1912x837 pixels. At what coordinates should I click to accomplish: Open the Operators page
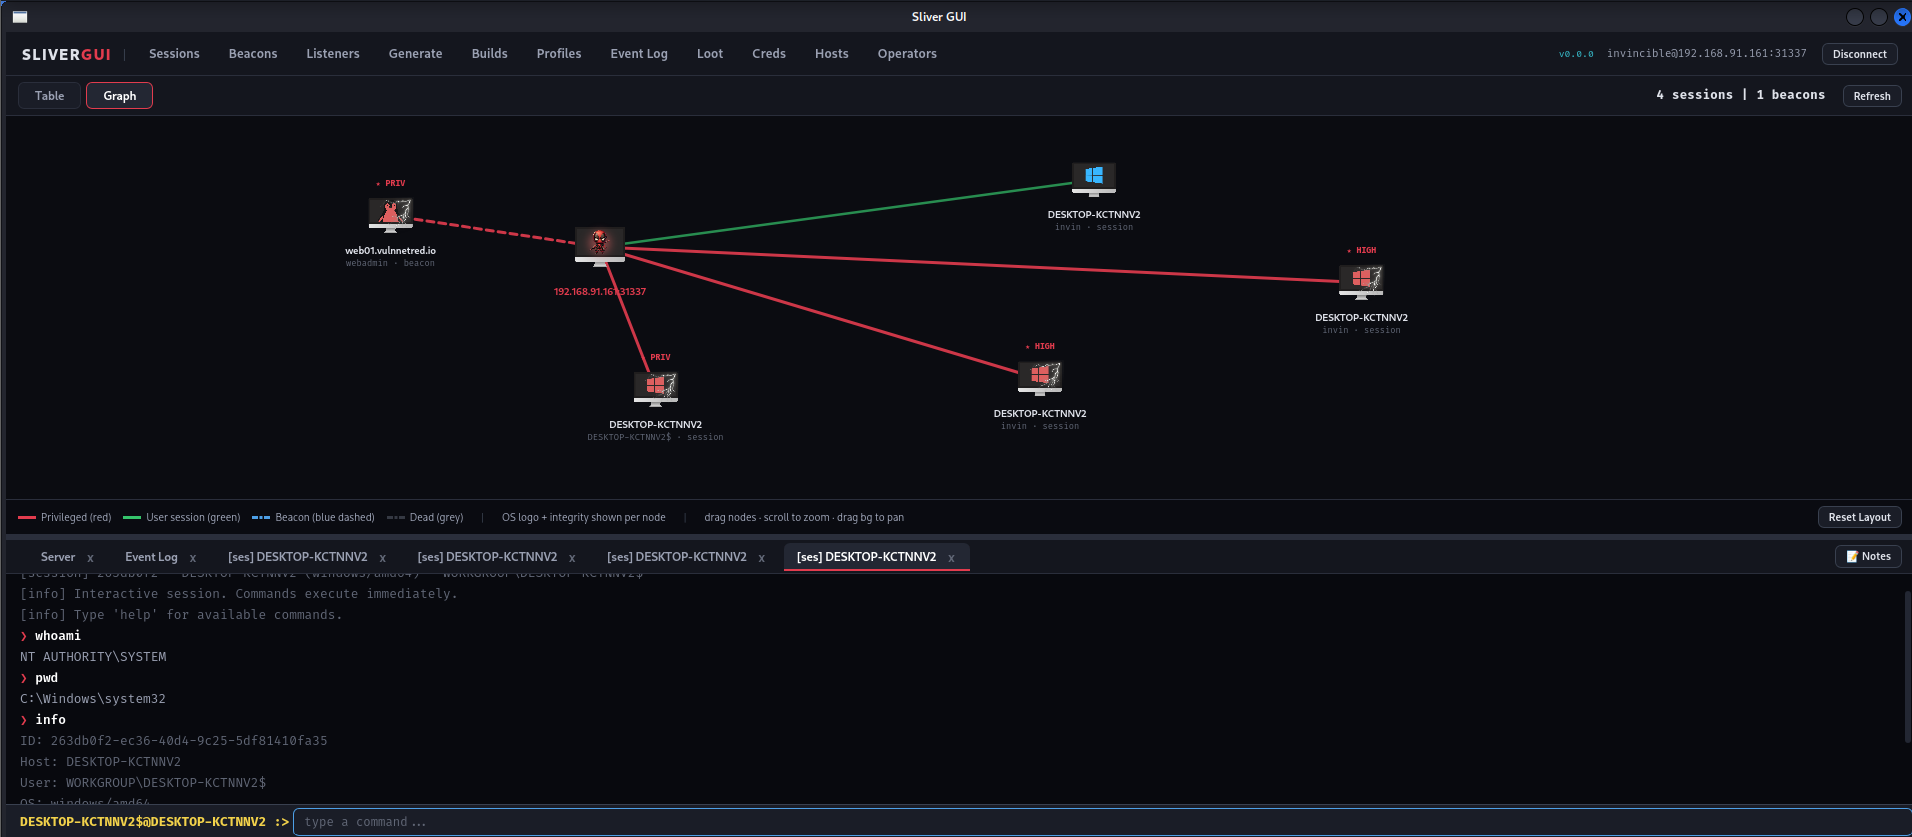point(907,54)
